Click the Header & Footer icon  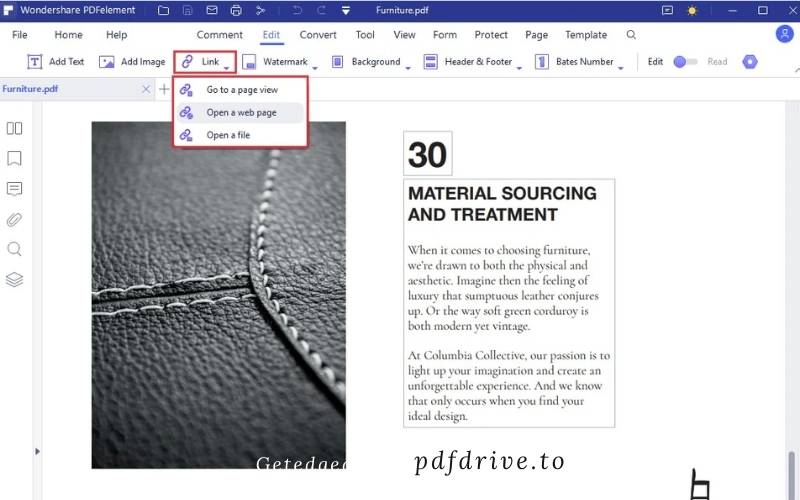pos(431,62)
